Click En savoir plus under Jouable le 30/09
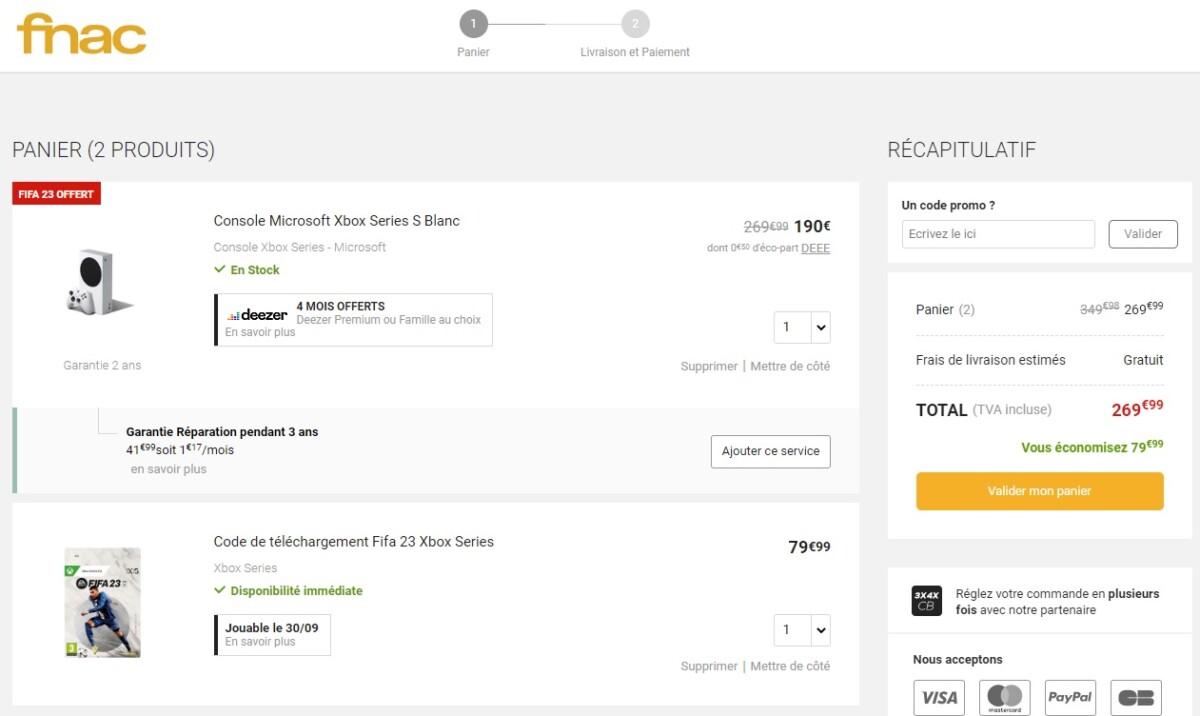 pyautogui.click(x=260, y=642)
